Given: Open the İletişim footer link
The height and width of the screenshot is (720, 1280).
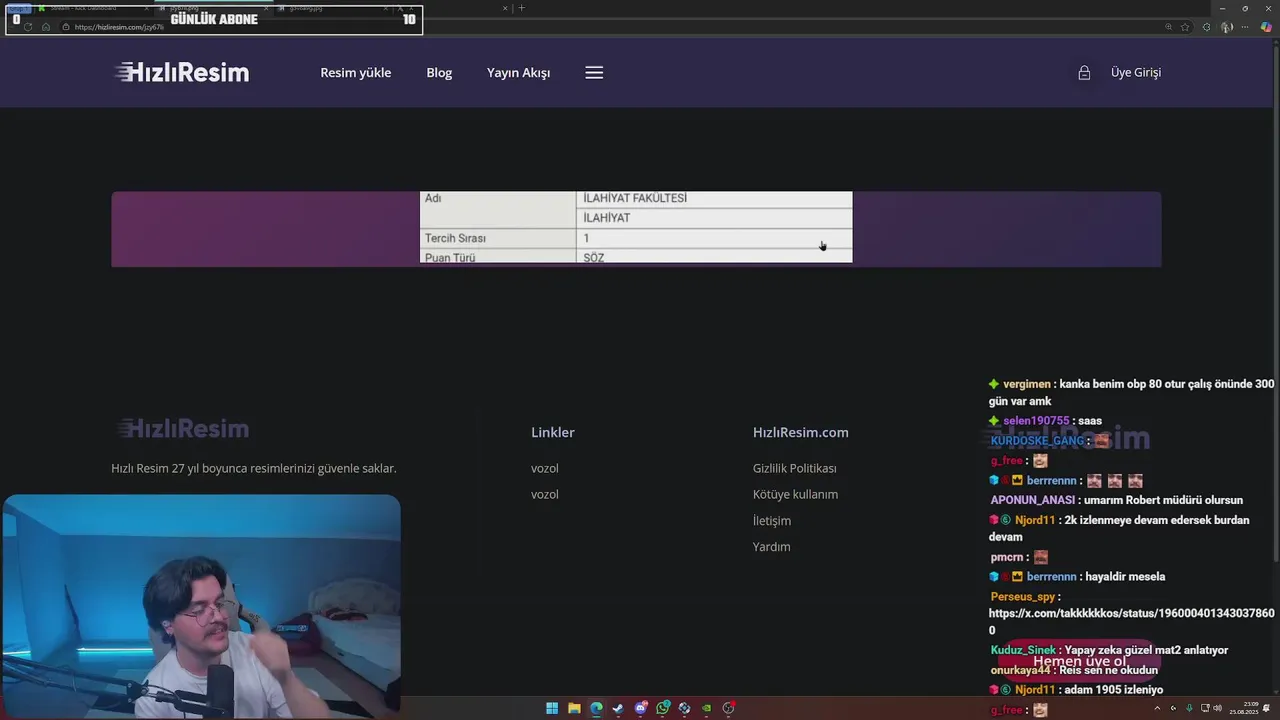Looking at the screenshot, I should (771, 520).
